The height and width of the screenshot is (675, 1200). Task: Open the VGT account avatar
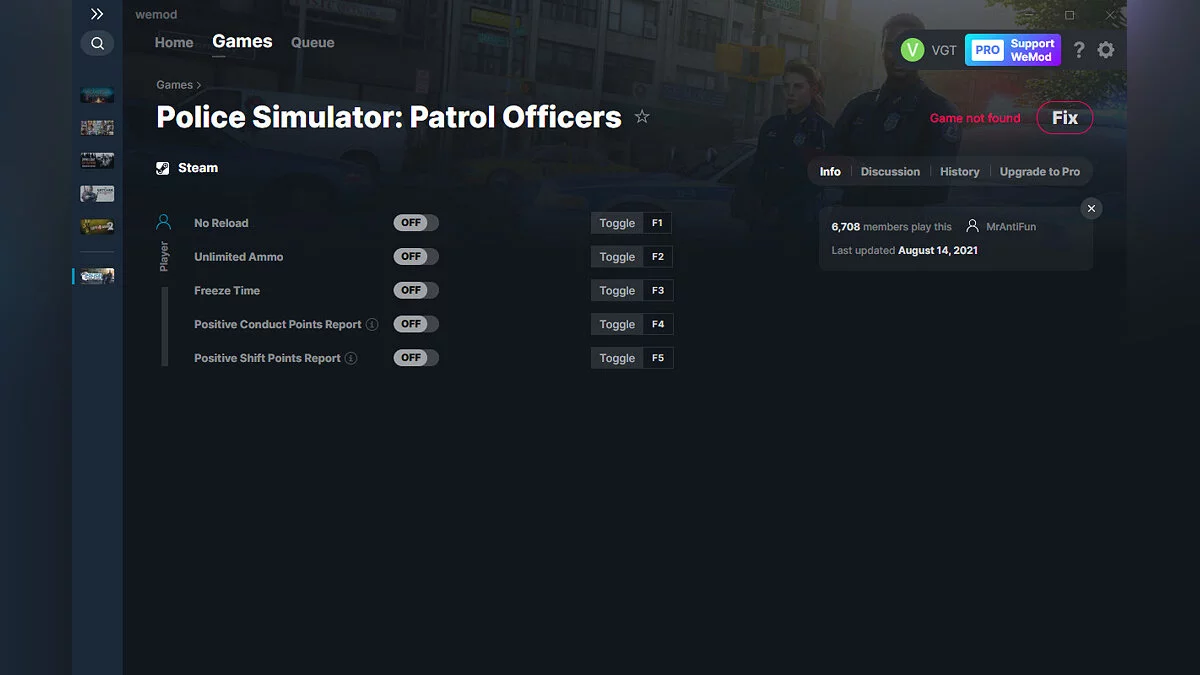click(911, 48)
